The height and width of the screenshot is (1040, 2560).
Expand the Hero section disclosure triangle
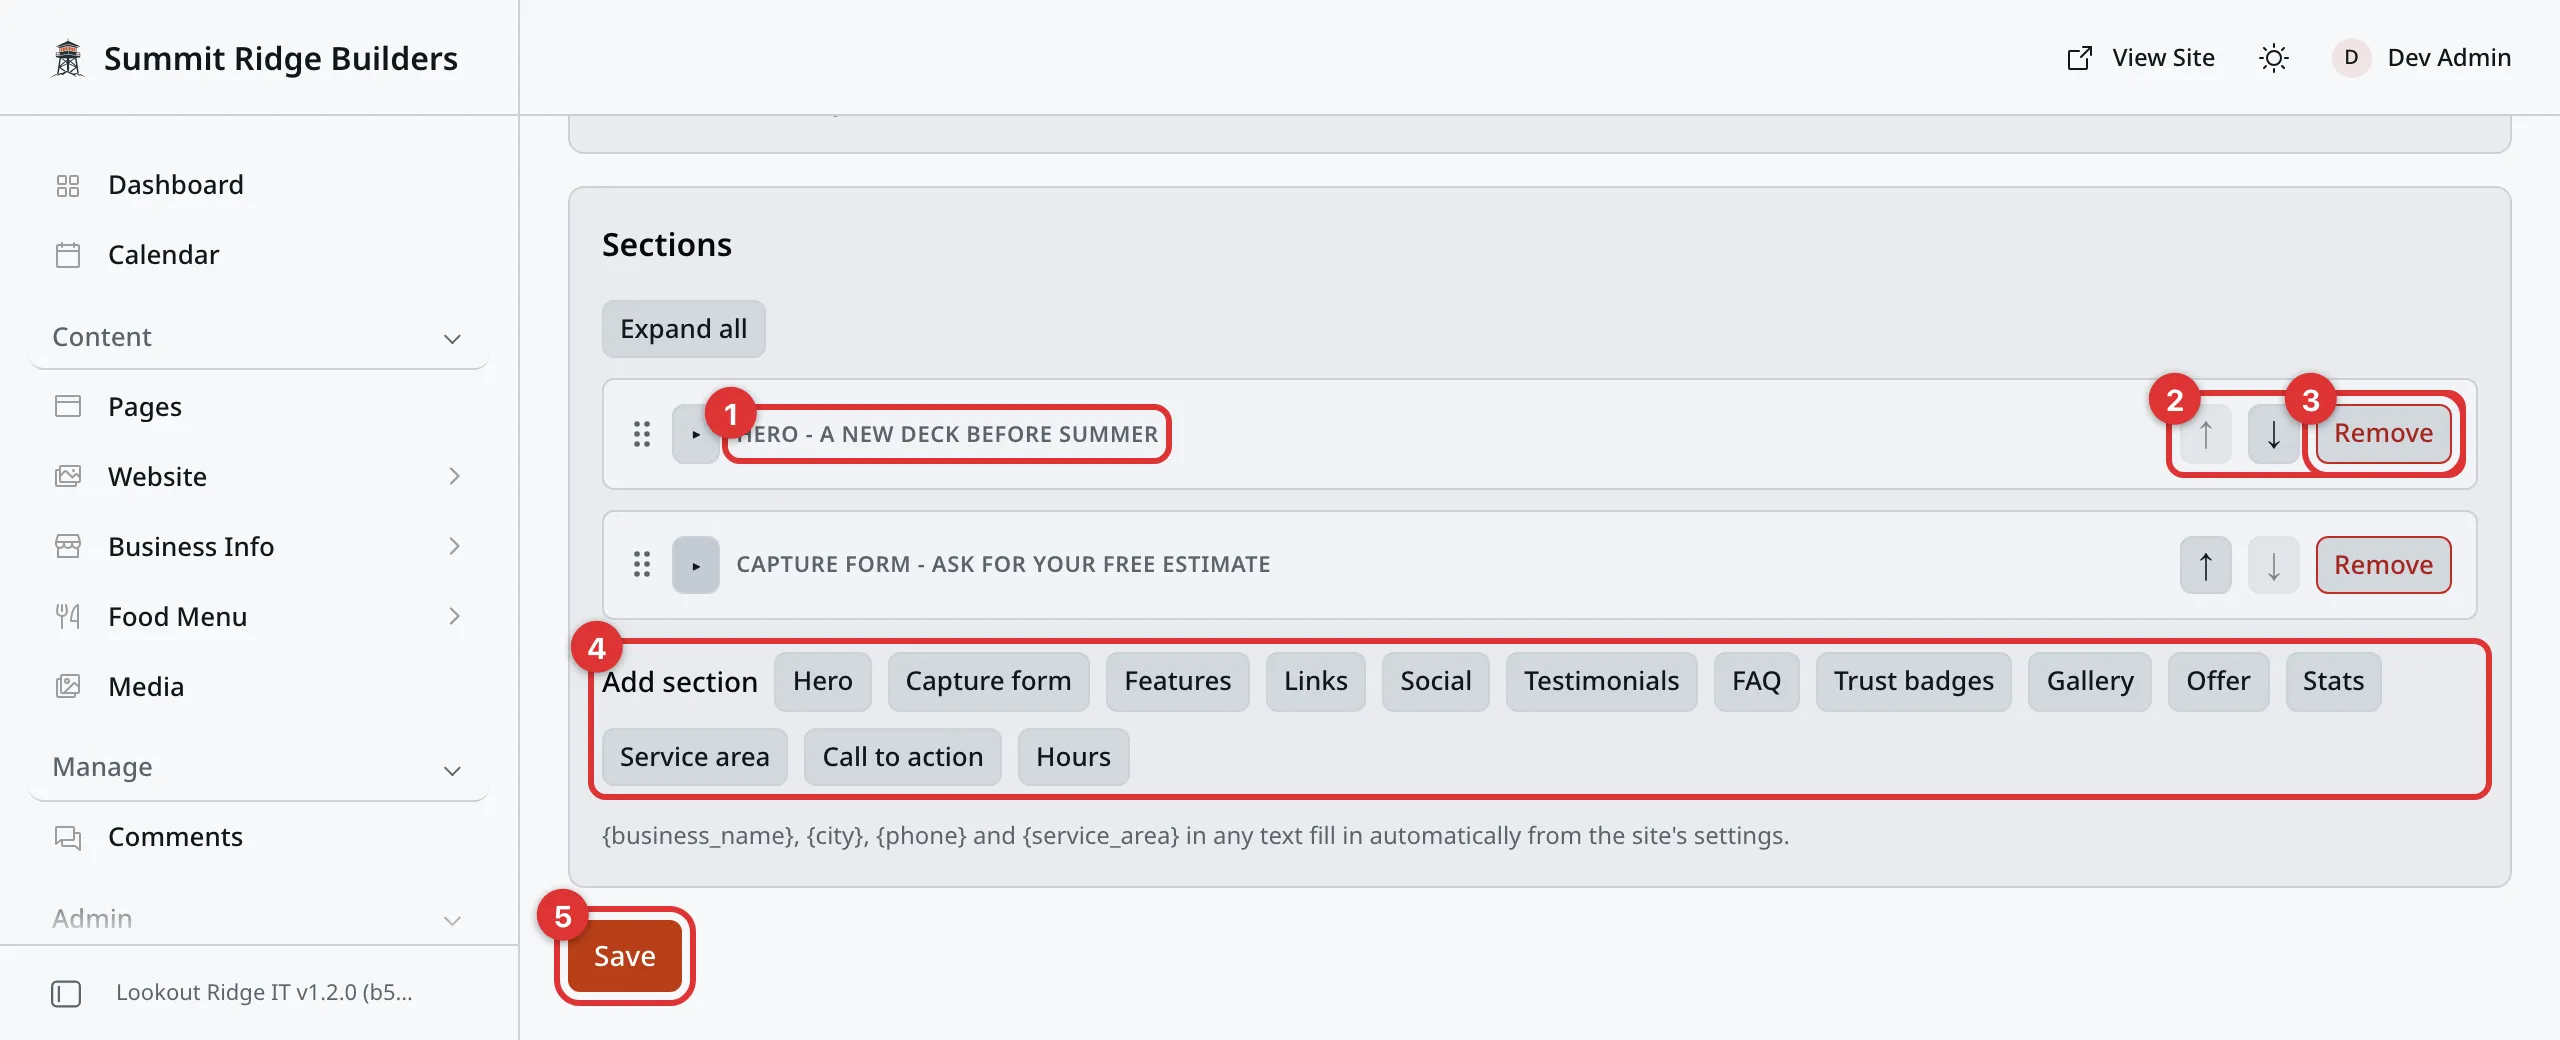(x=695, y=434)
